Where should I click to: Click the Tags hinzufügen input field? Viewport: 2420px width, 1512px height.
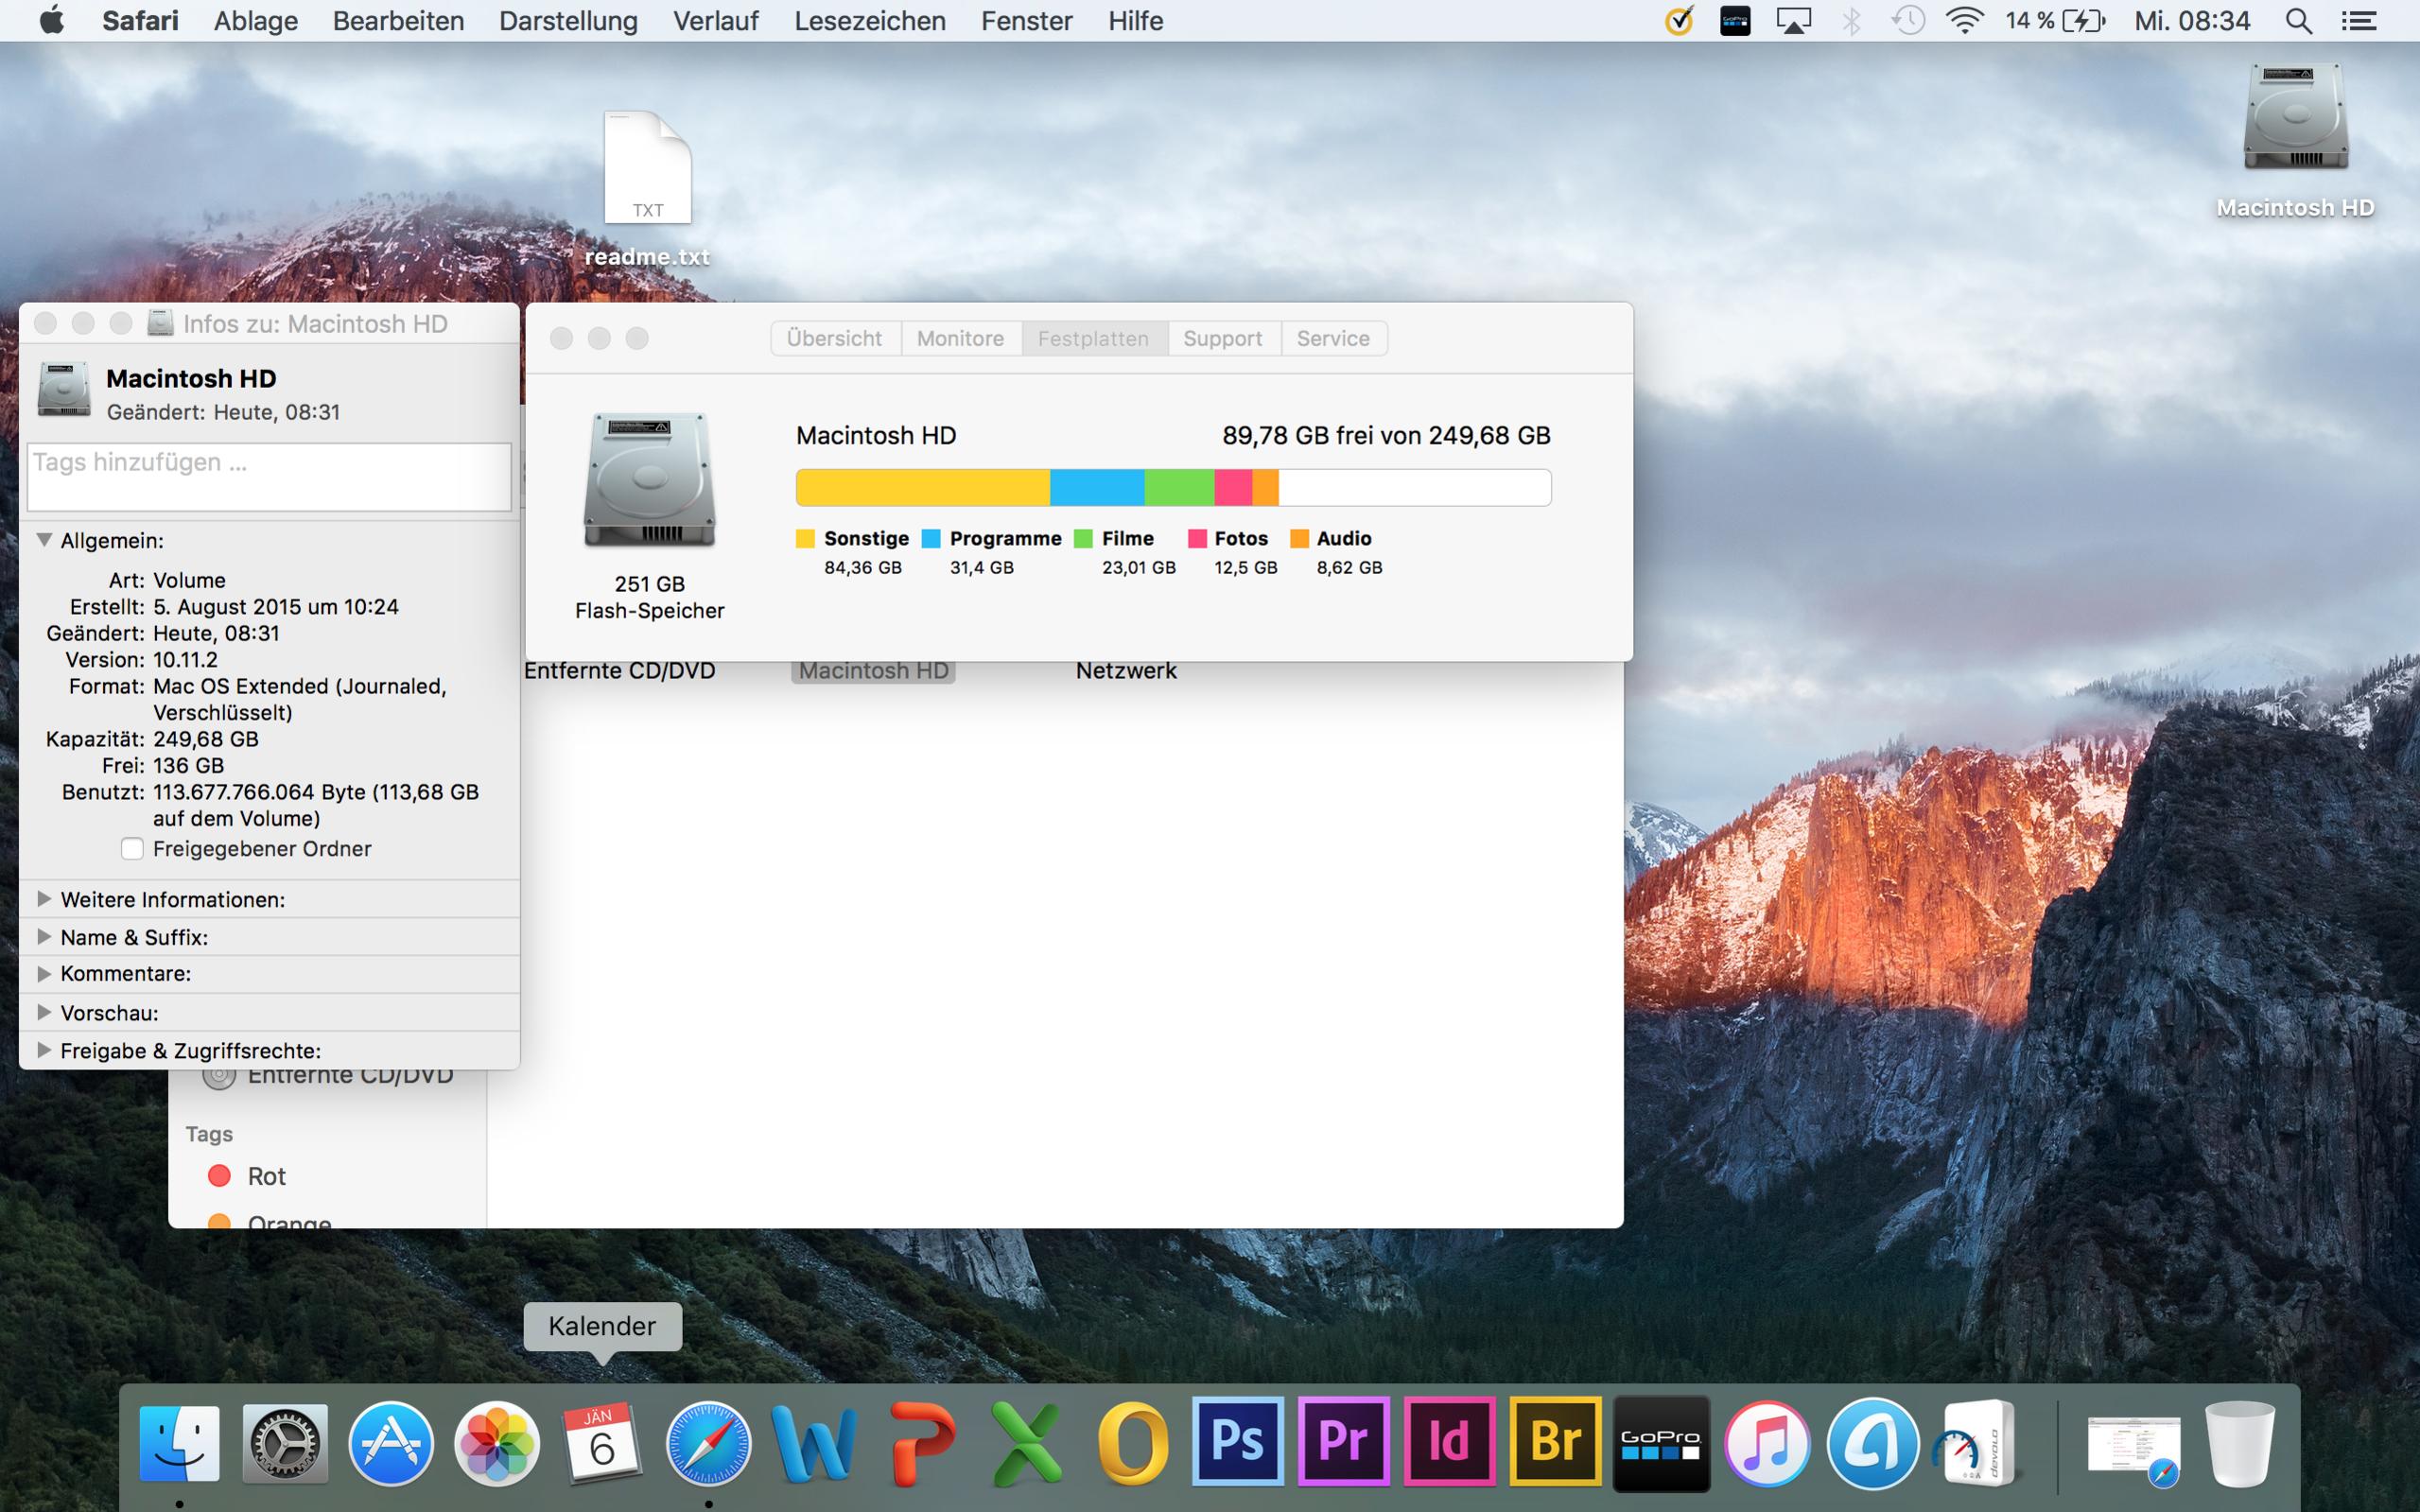[x=268, y=477]
